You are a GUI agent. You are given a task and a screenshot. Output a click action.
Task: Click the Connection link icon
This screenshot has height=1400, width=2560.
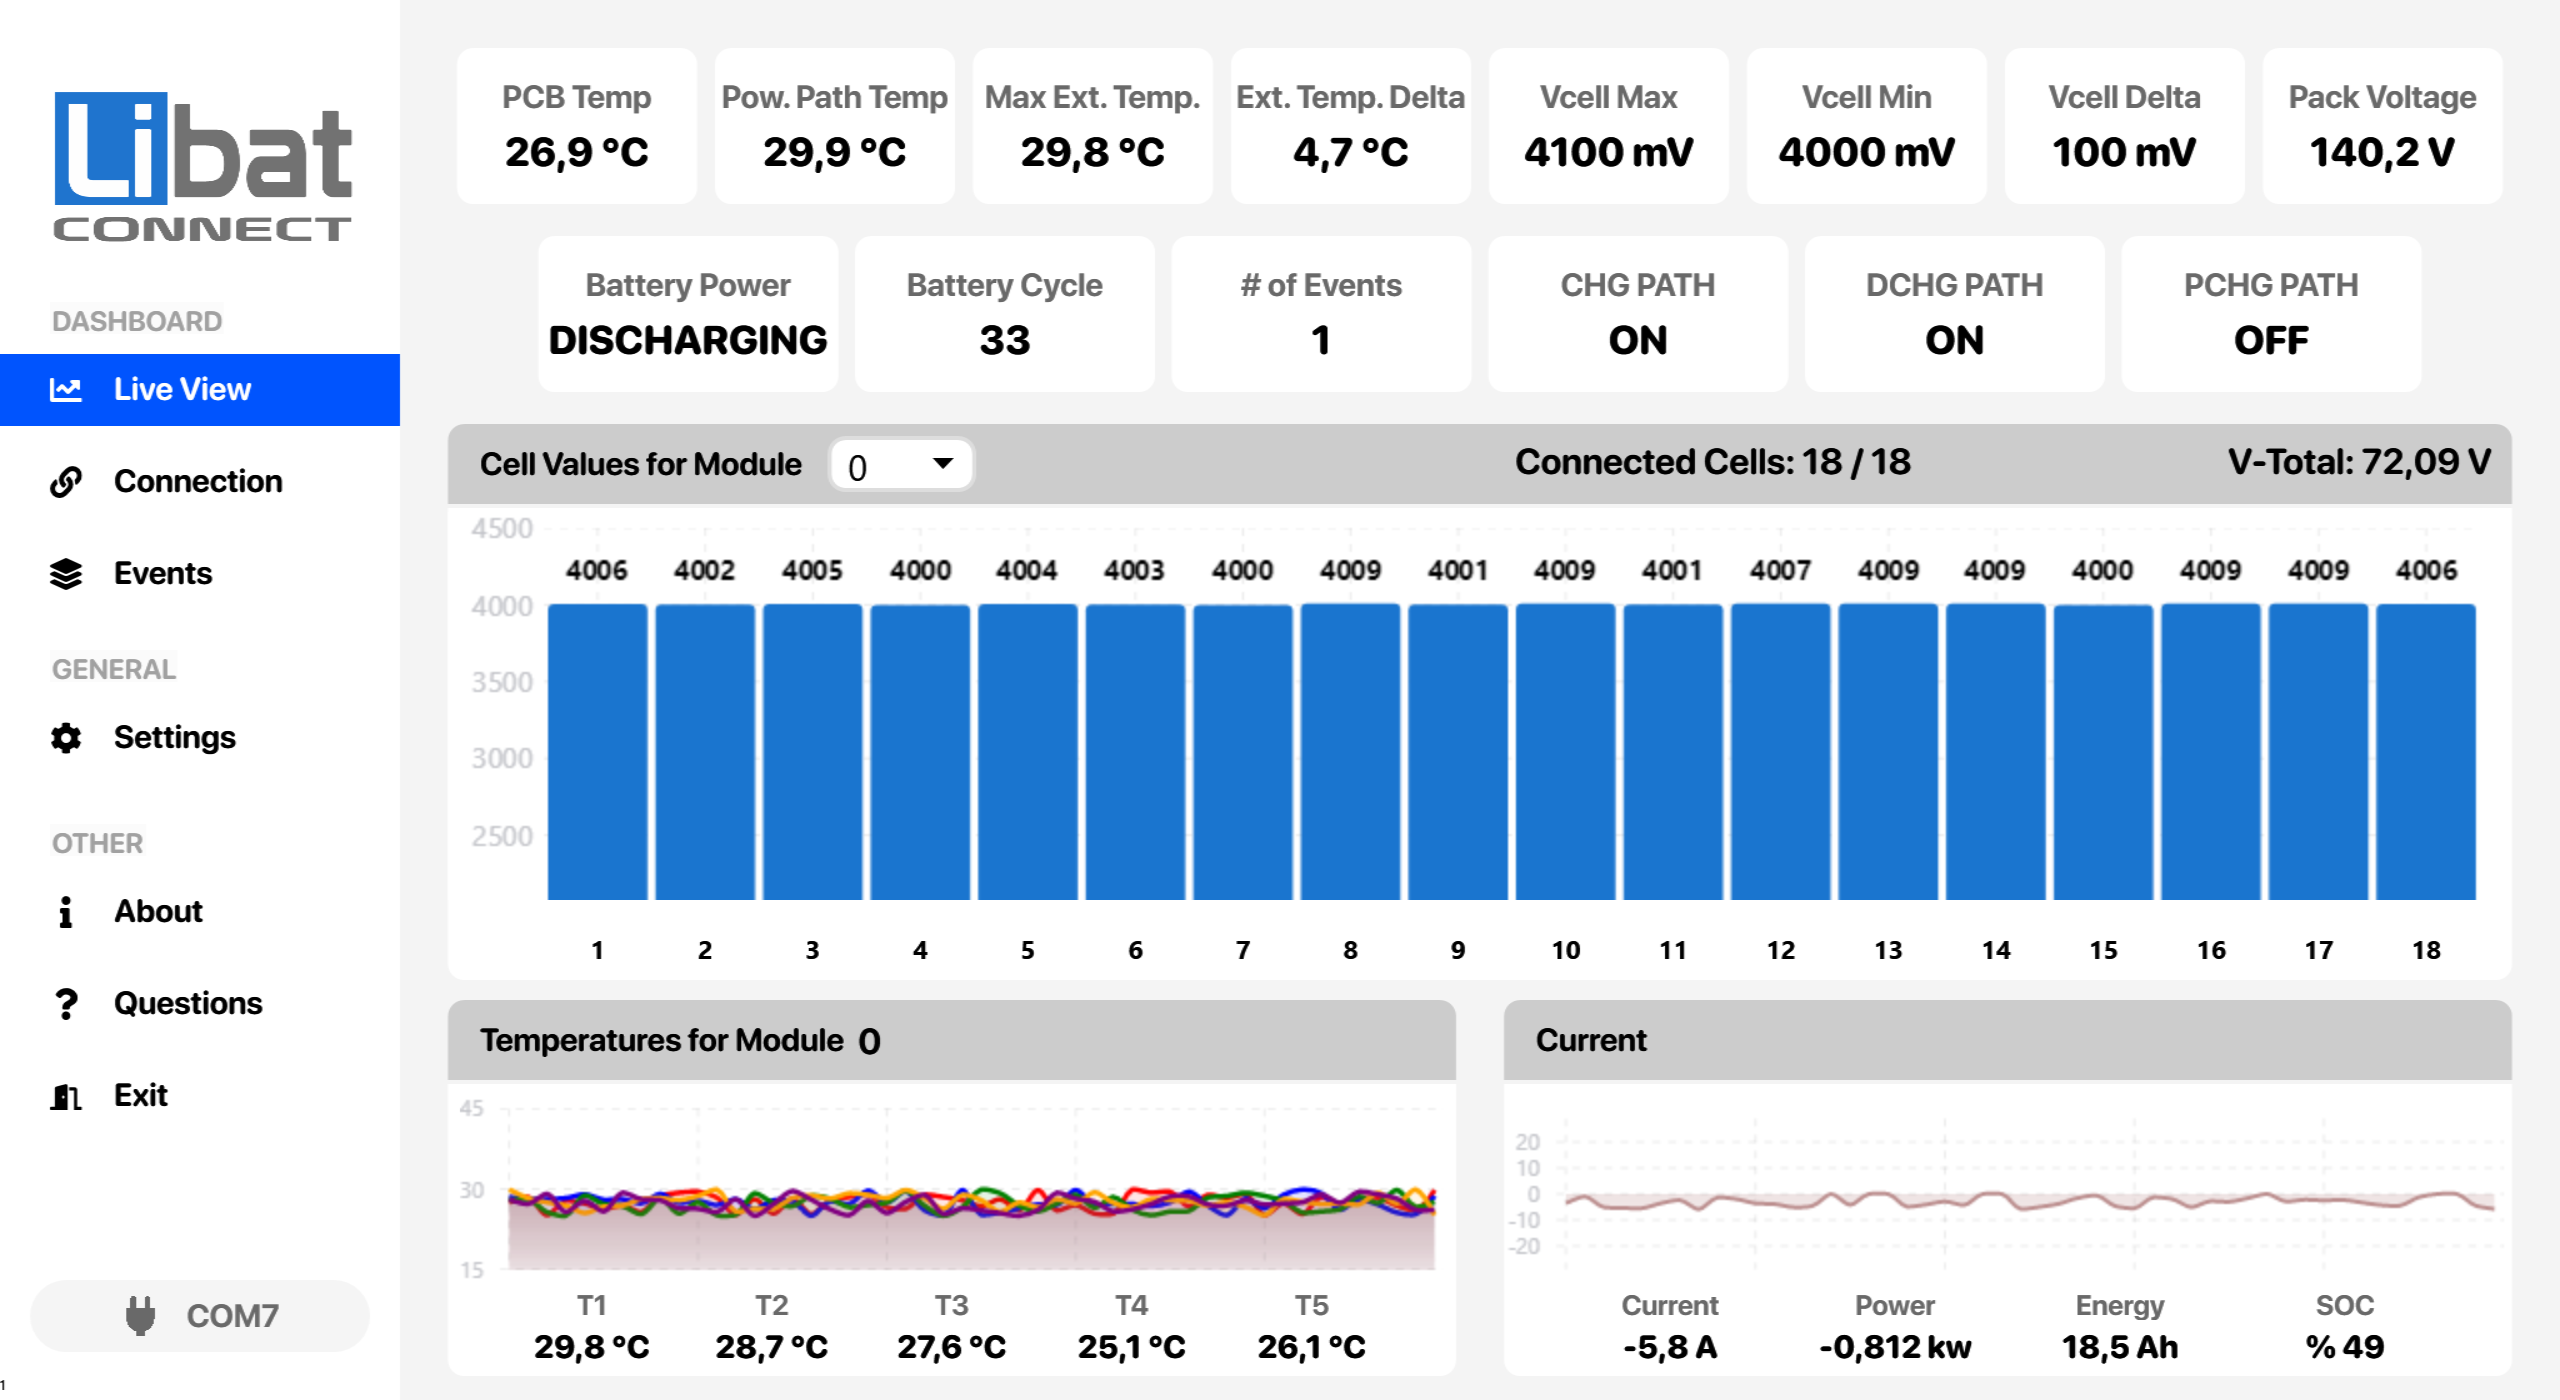(66, 482)
